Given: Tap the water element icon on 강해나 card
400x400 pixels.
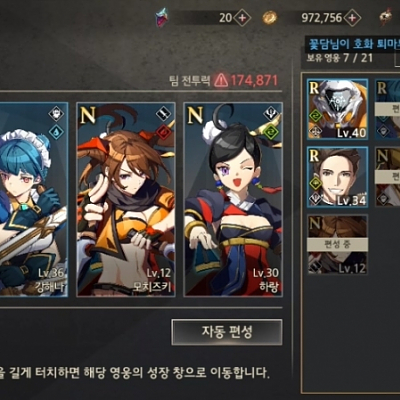Looking at the screenshot, I should pos(56,132).
